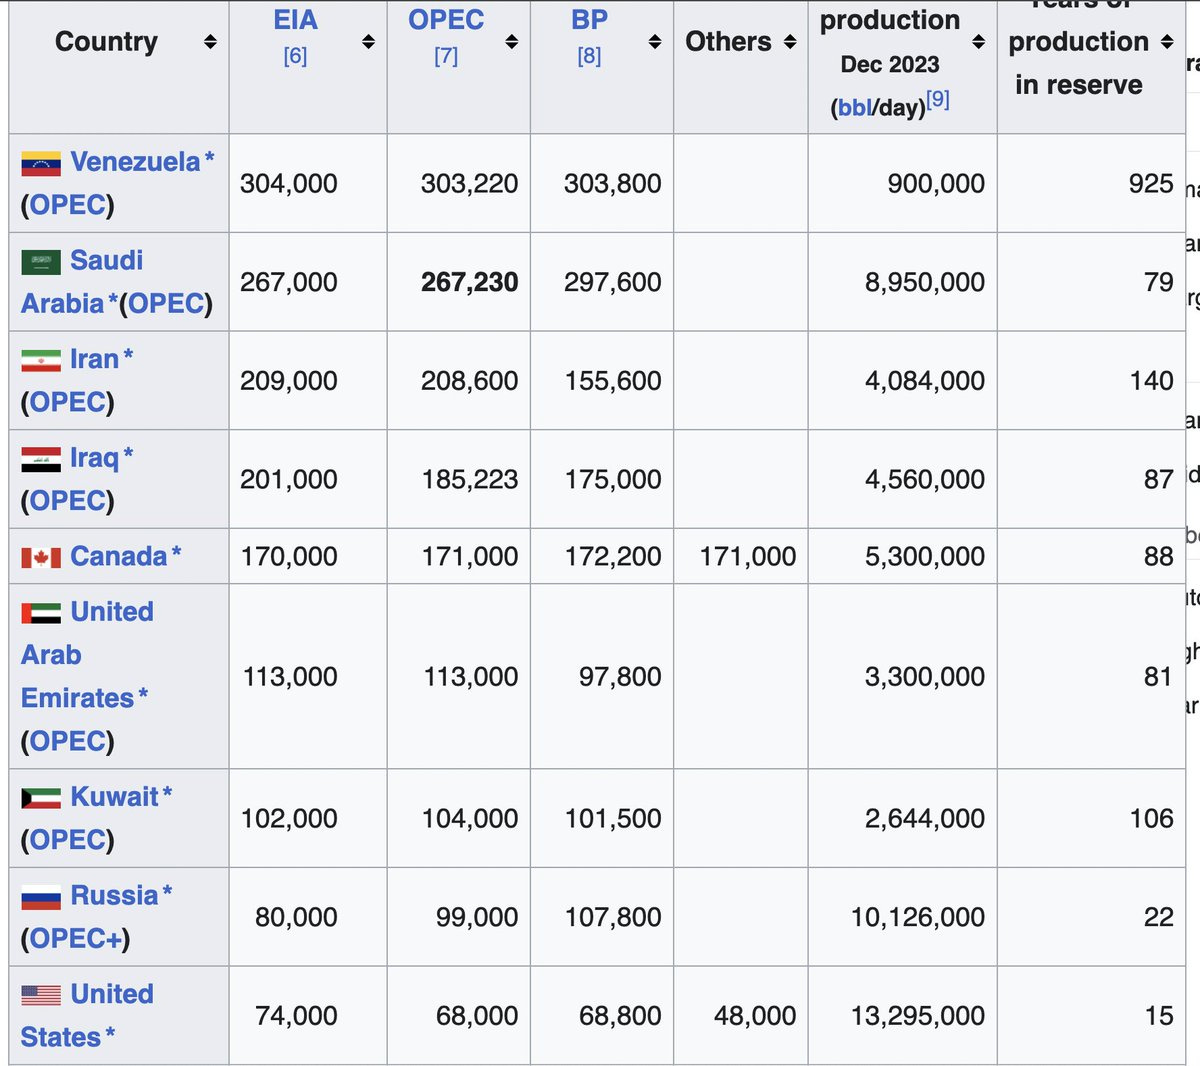Select Venezuela production 900,000
1200x1066 pixels.
pyautogui.click(x=936, y=184)
